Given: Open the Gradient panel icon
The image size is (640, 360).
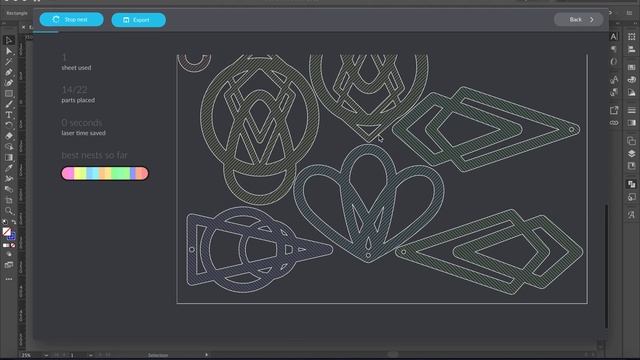Looking at the screenshot, I should click(x=631, y=123).
